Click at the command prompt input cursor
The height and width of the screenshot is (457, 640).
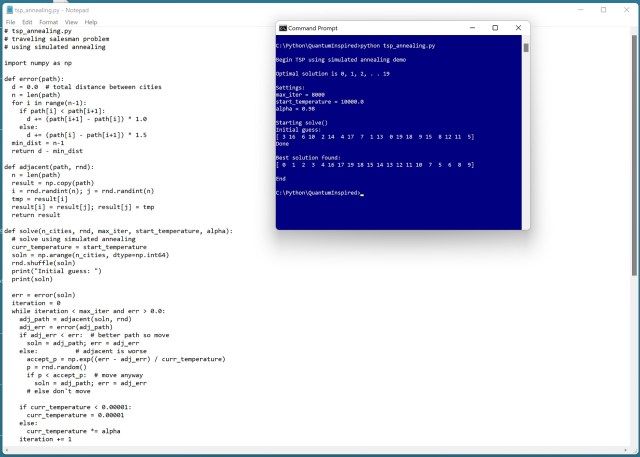[x=362, y=193]
